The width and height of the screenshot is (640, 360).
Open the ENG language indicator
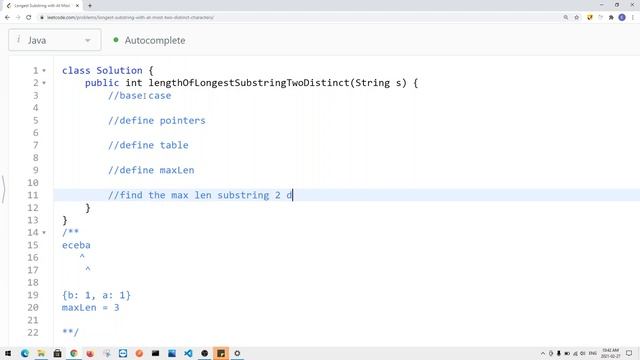593,353
